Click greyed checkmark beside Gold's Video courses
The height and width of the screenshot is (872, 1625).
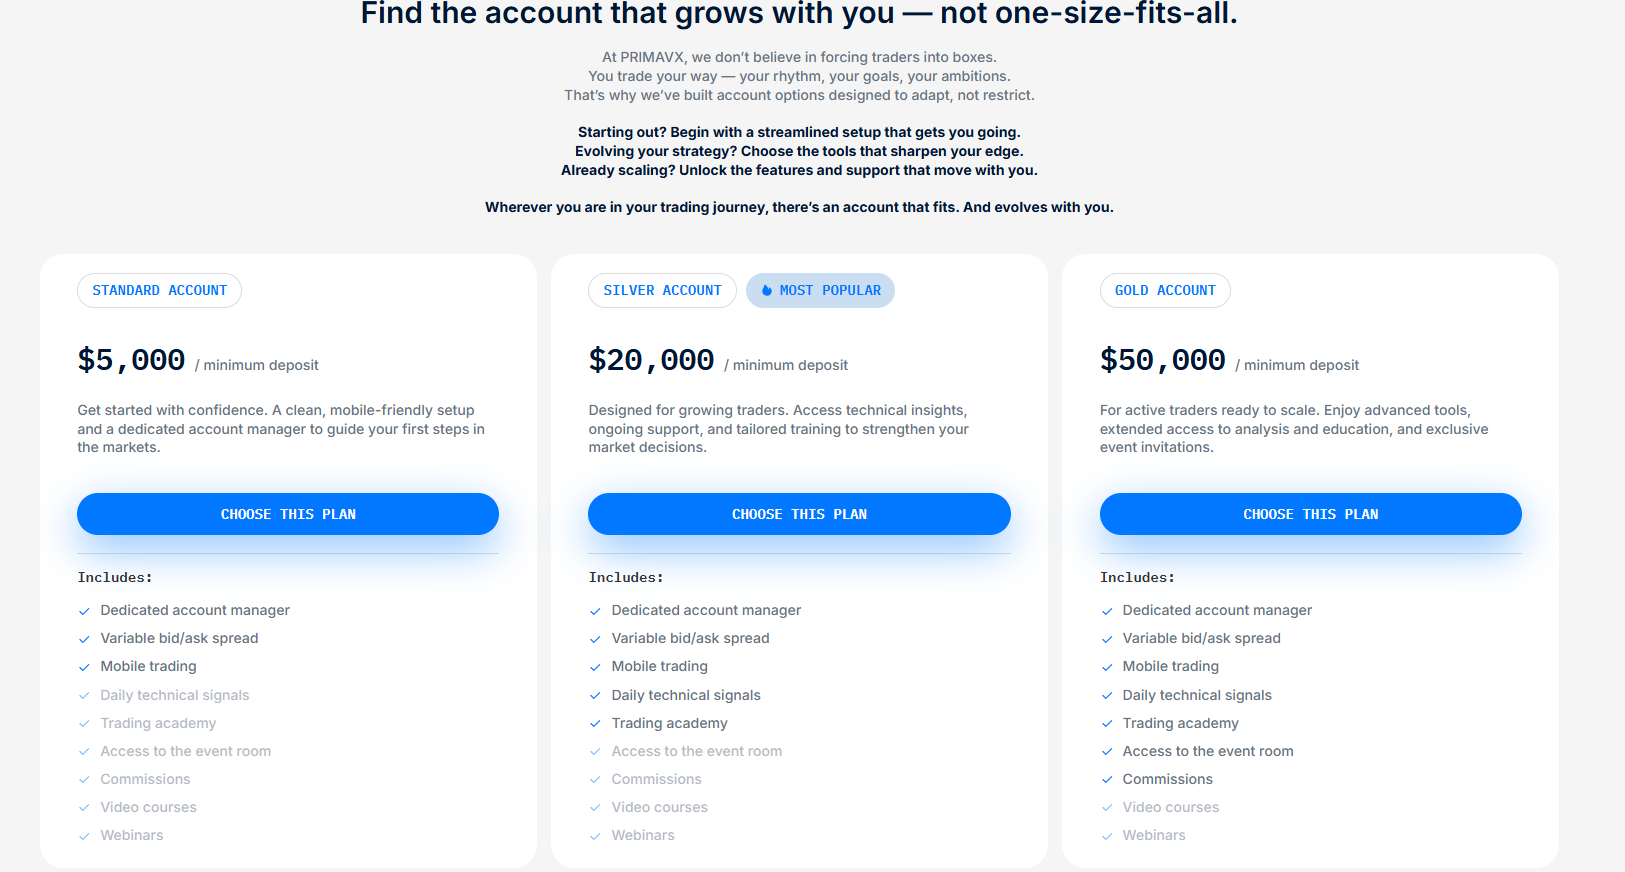[1107, 808]
